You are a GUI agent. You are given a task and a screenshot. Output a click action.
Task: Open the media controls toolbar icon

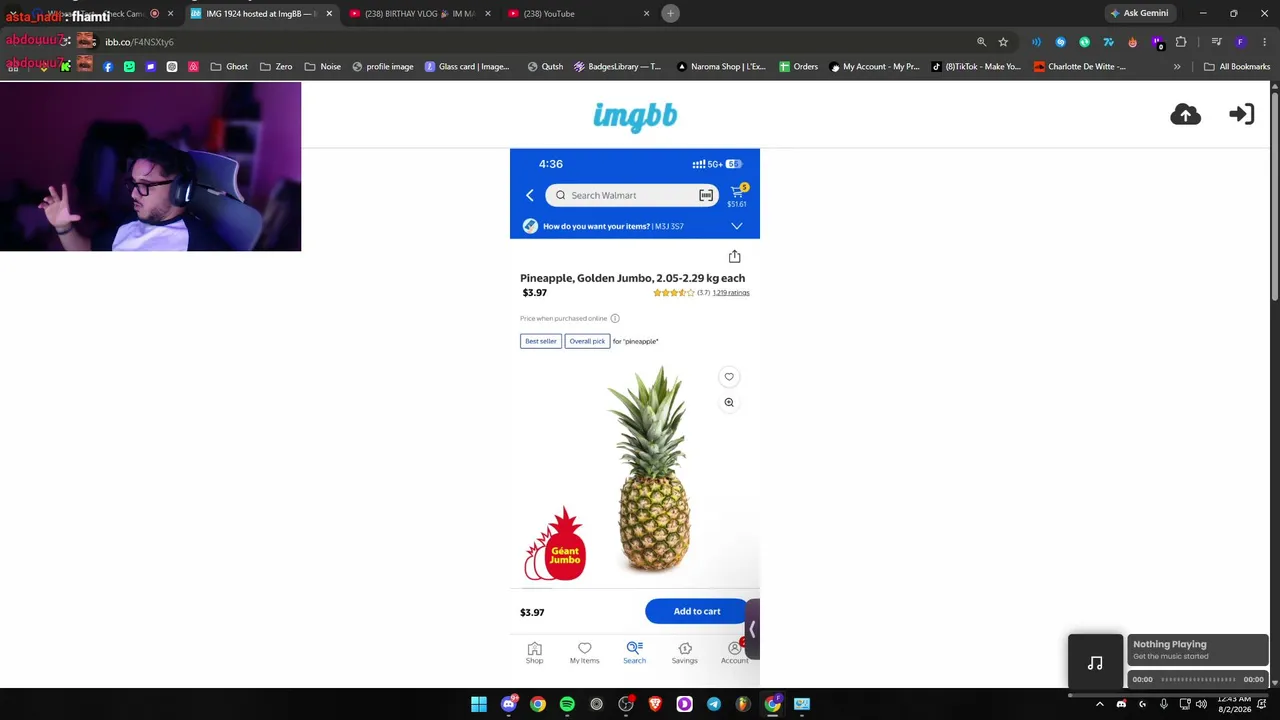click(1216, 42)
